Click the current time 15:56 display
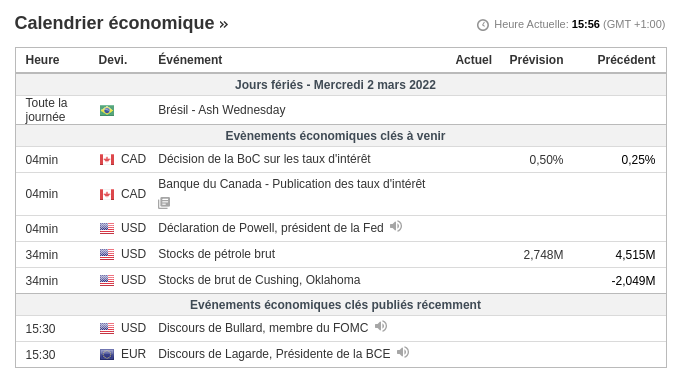677x382 pixels. point(585,24)
